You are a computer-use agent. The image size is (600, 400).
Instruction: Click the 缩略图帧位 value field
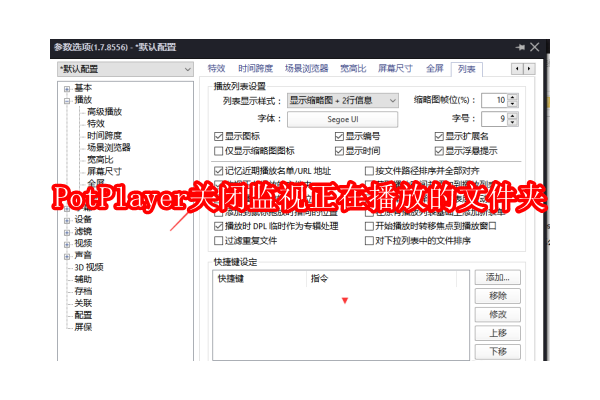[x=494, y=100]
